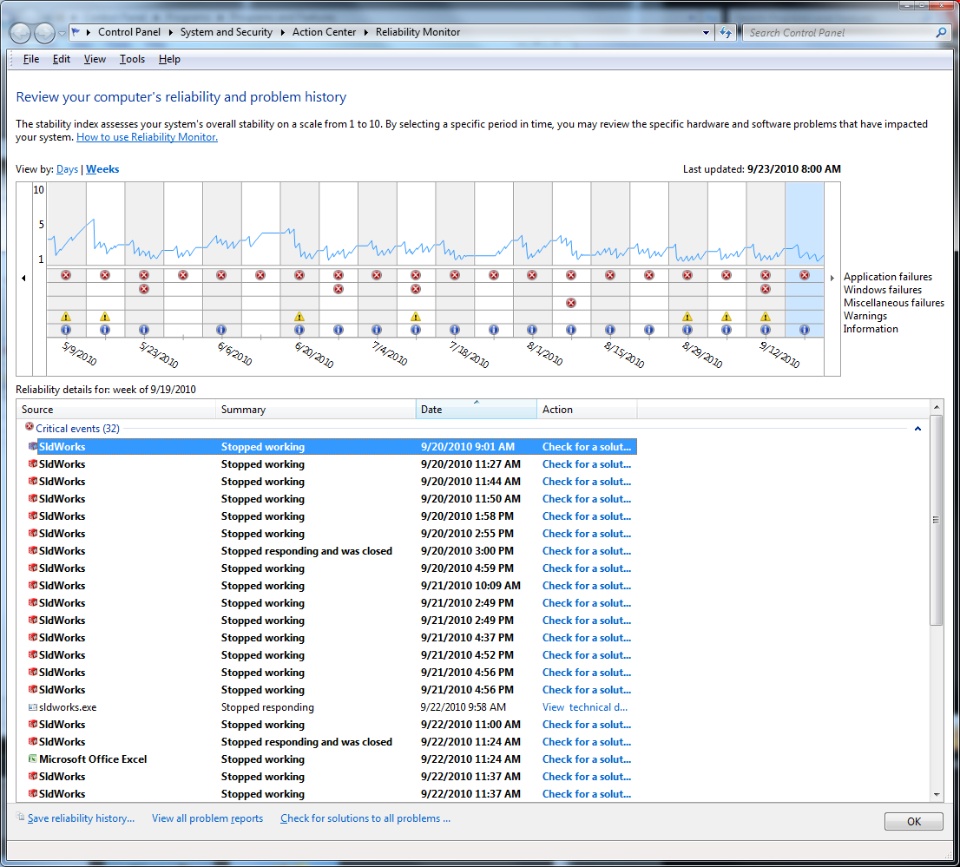Open the Edit menu
960x867 pixels.
click(x=61, y=59)
